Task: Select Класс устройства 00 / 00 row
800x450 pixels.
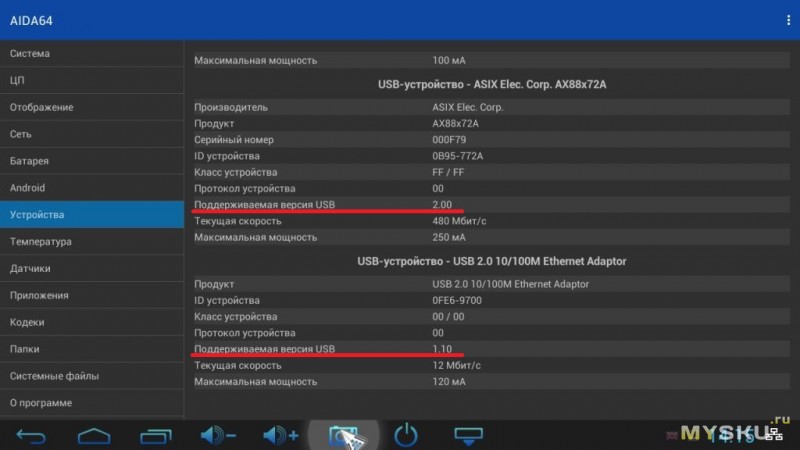Action: [x=492, y=317]
